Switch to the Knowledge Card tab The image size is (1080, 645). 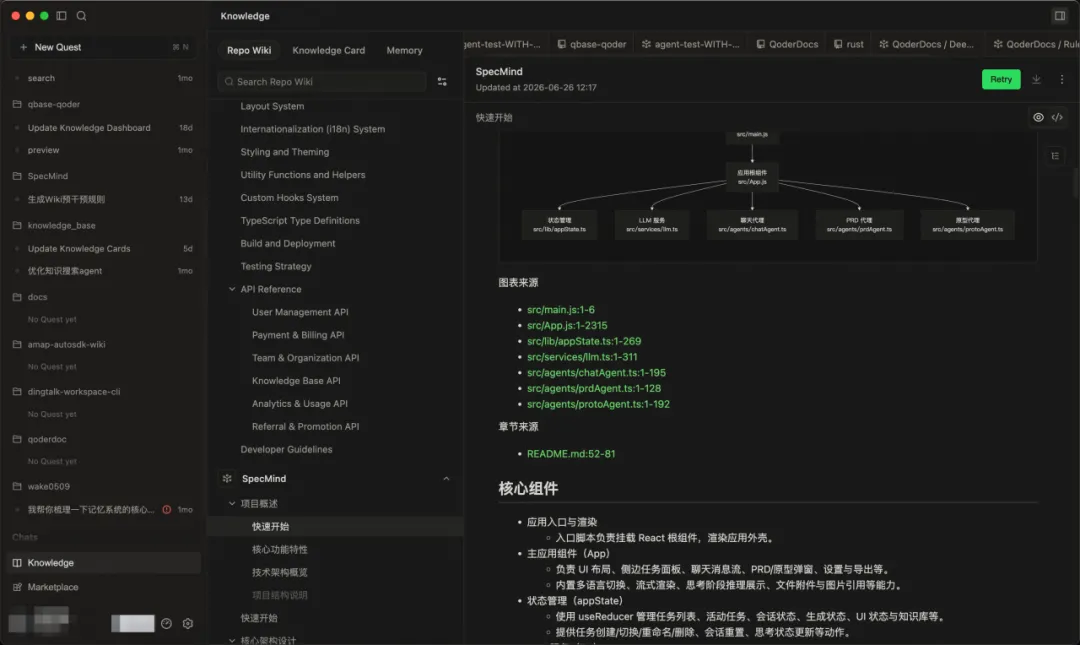329,50
